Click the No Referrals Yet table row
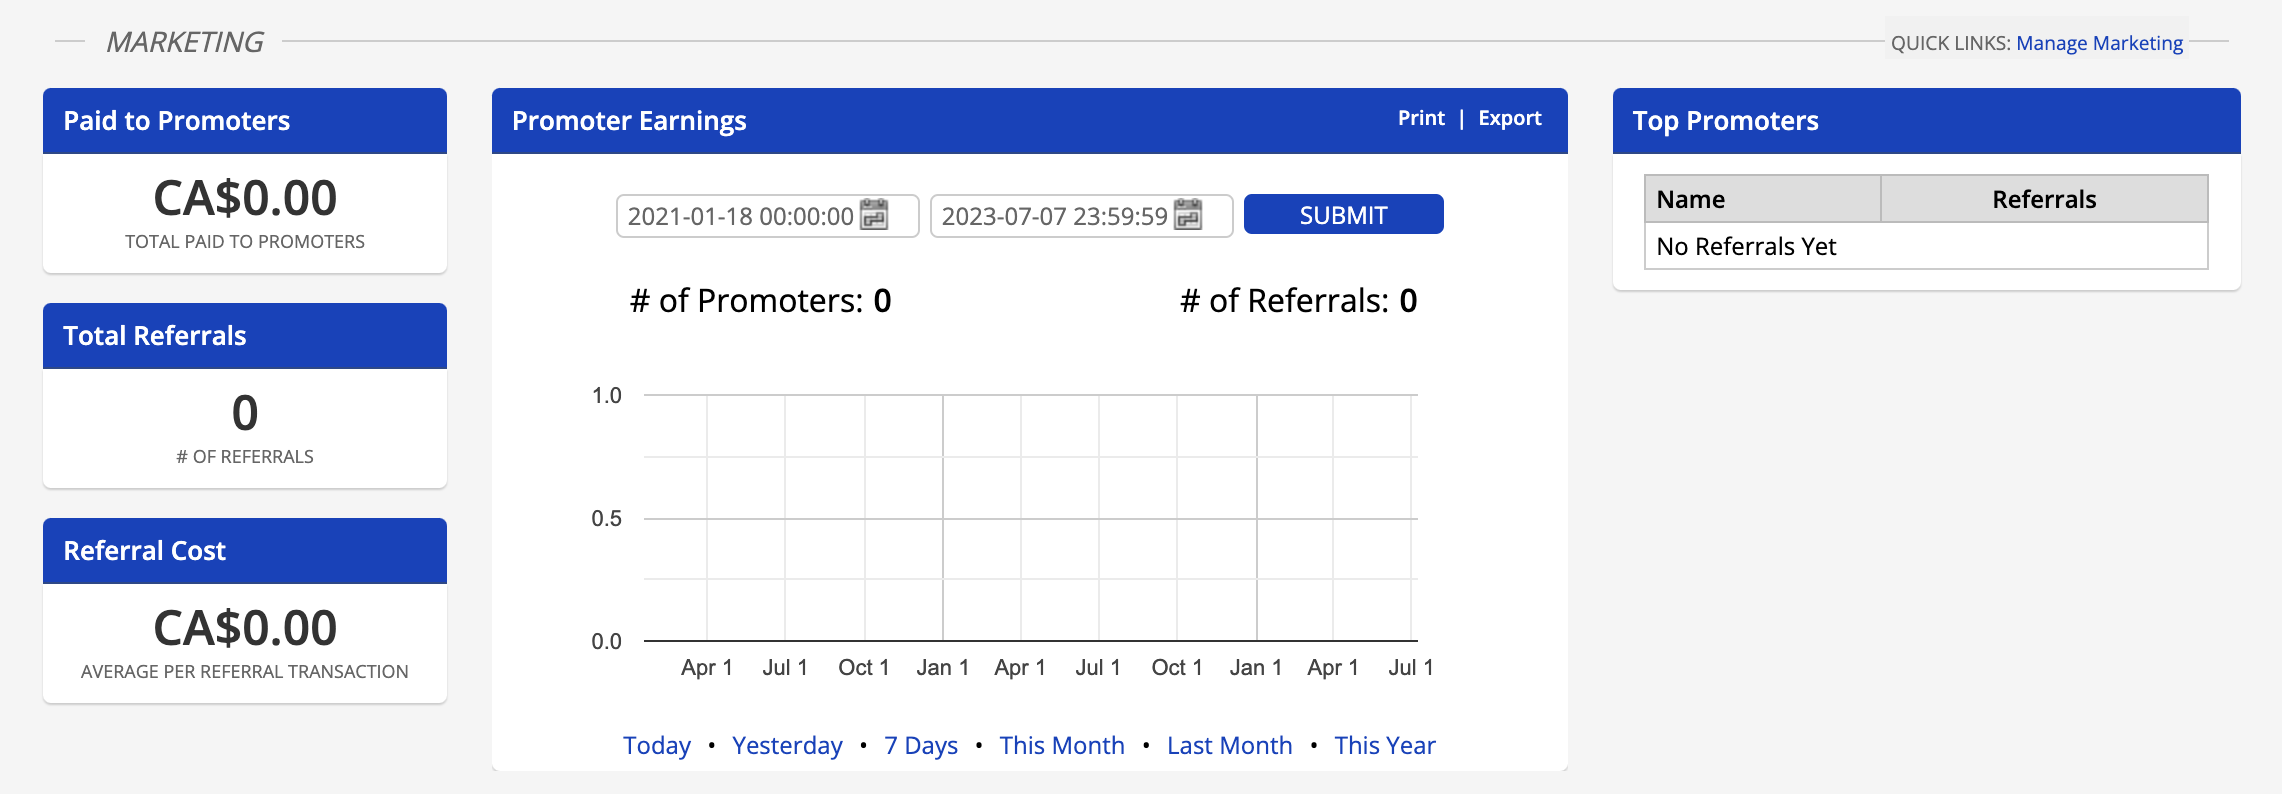 click(x=1926, y=246)
